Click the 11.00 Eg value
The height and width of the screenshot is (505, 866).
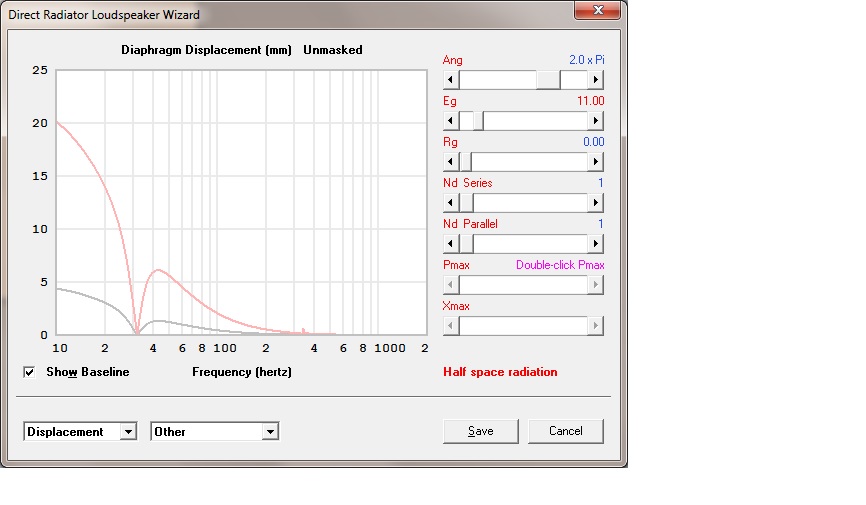coord(590,101)
